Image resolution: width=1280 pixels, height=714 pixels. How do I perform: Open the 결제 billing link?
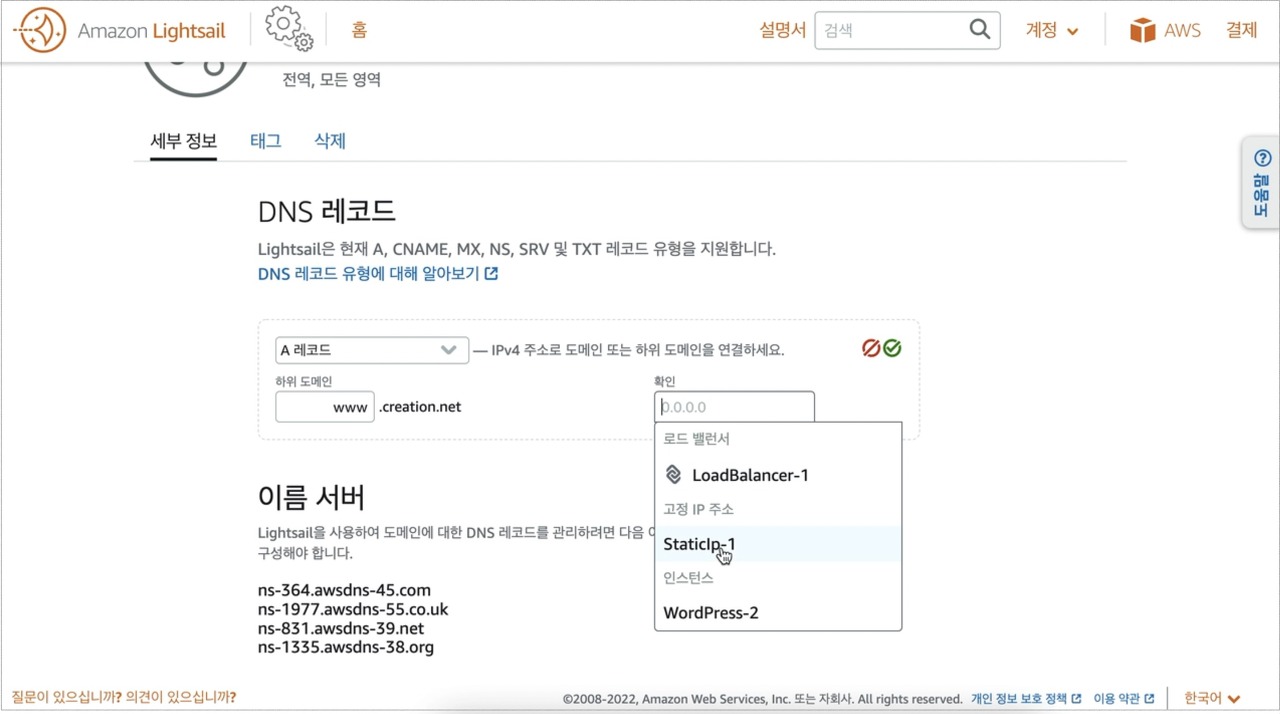coord(1242,30)
